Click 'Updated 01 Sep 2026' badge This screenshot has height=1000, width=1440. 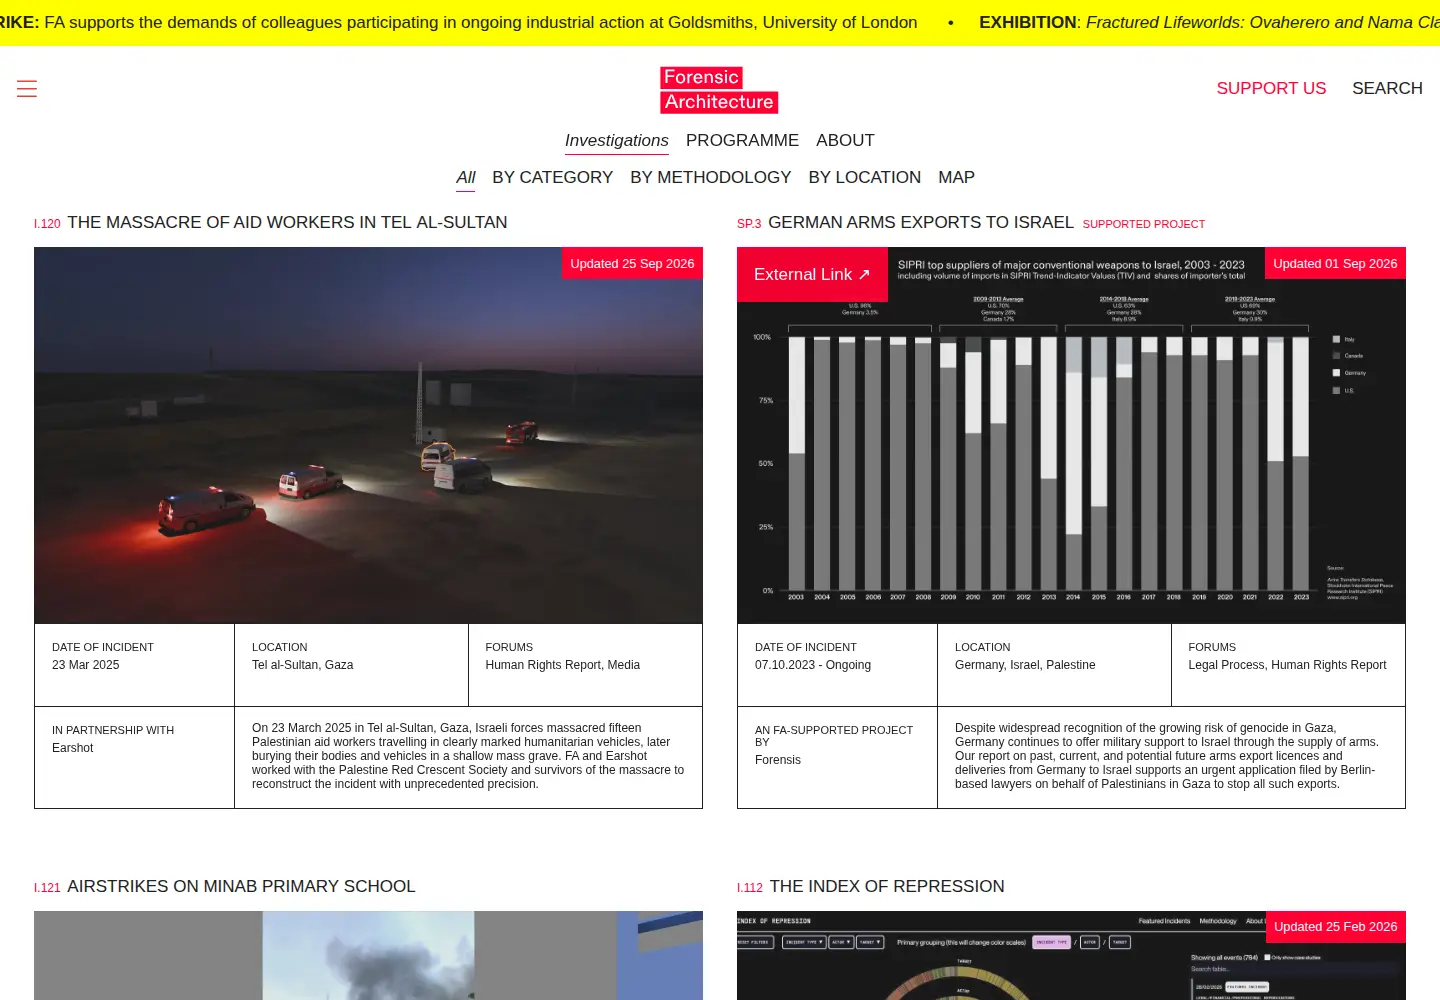pyautogui.click(x=1335, y=263)
